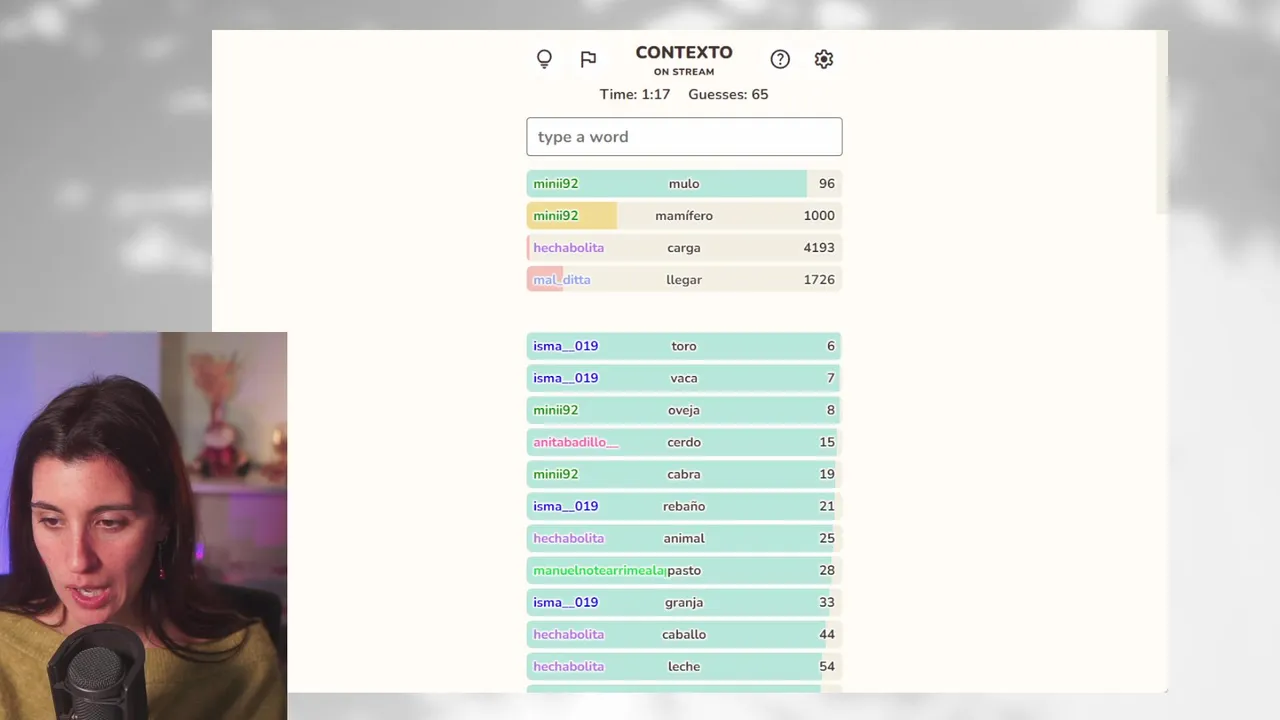
Task: Select the 'cerdo' guess row
Action: [x=684, y=442]
